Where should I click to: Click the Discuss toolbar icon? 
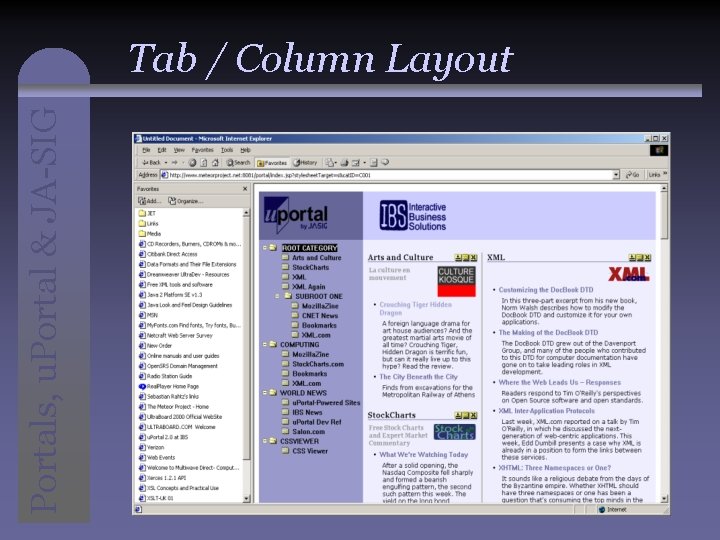(374, 163)
